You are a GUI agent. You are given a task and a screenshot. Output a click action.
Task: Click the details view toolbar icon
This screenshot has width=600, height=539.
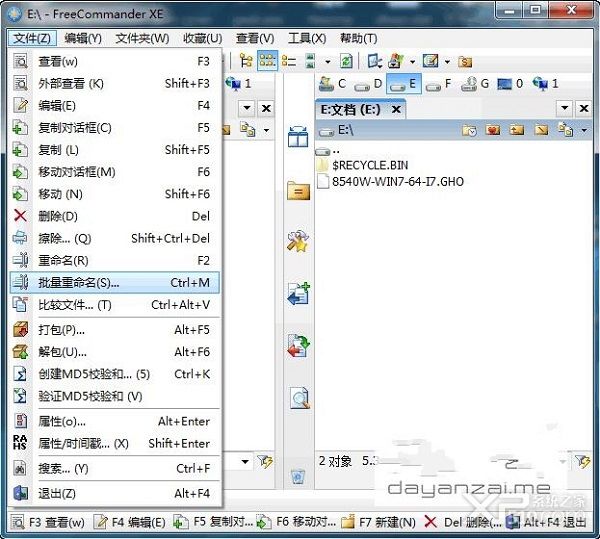click(310, 61)
